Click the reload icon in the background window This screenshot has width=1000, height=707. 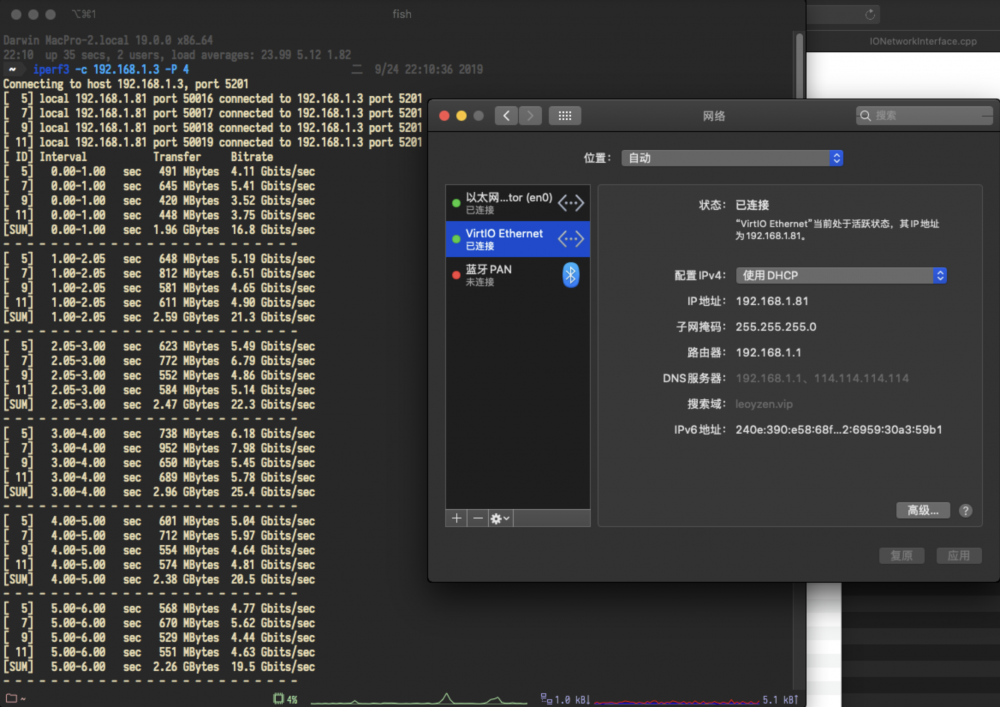click(x=870, y=14)
